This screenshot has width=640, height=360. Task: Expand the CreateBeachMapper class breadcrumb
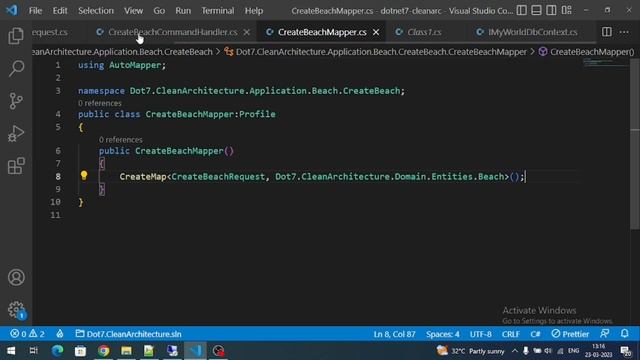click(381, 52)
